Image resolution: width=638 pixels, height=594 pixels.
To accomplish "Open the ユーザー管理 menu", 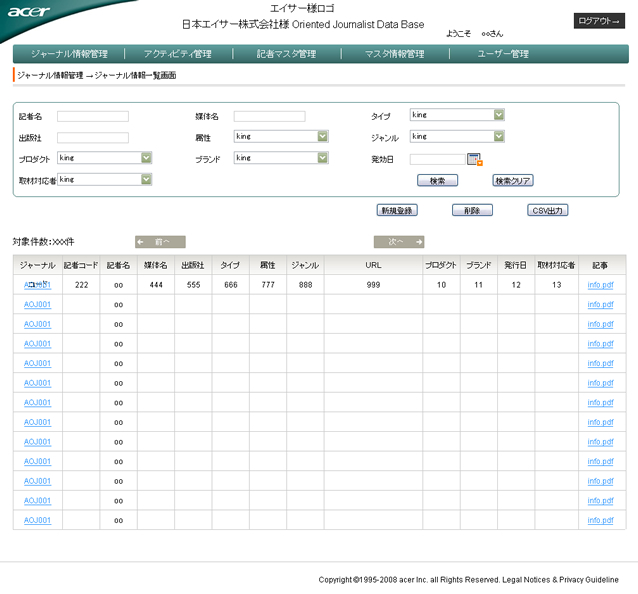I will pos(503,54).
